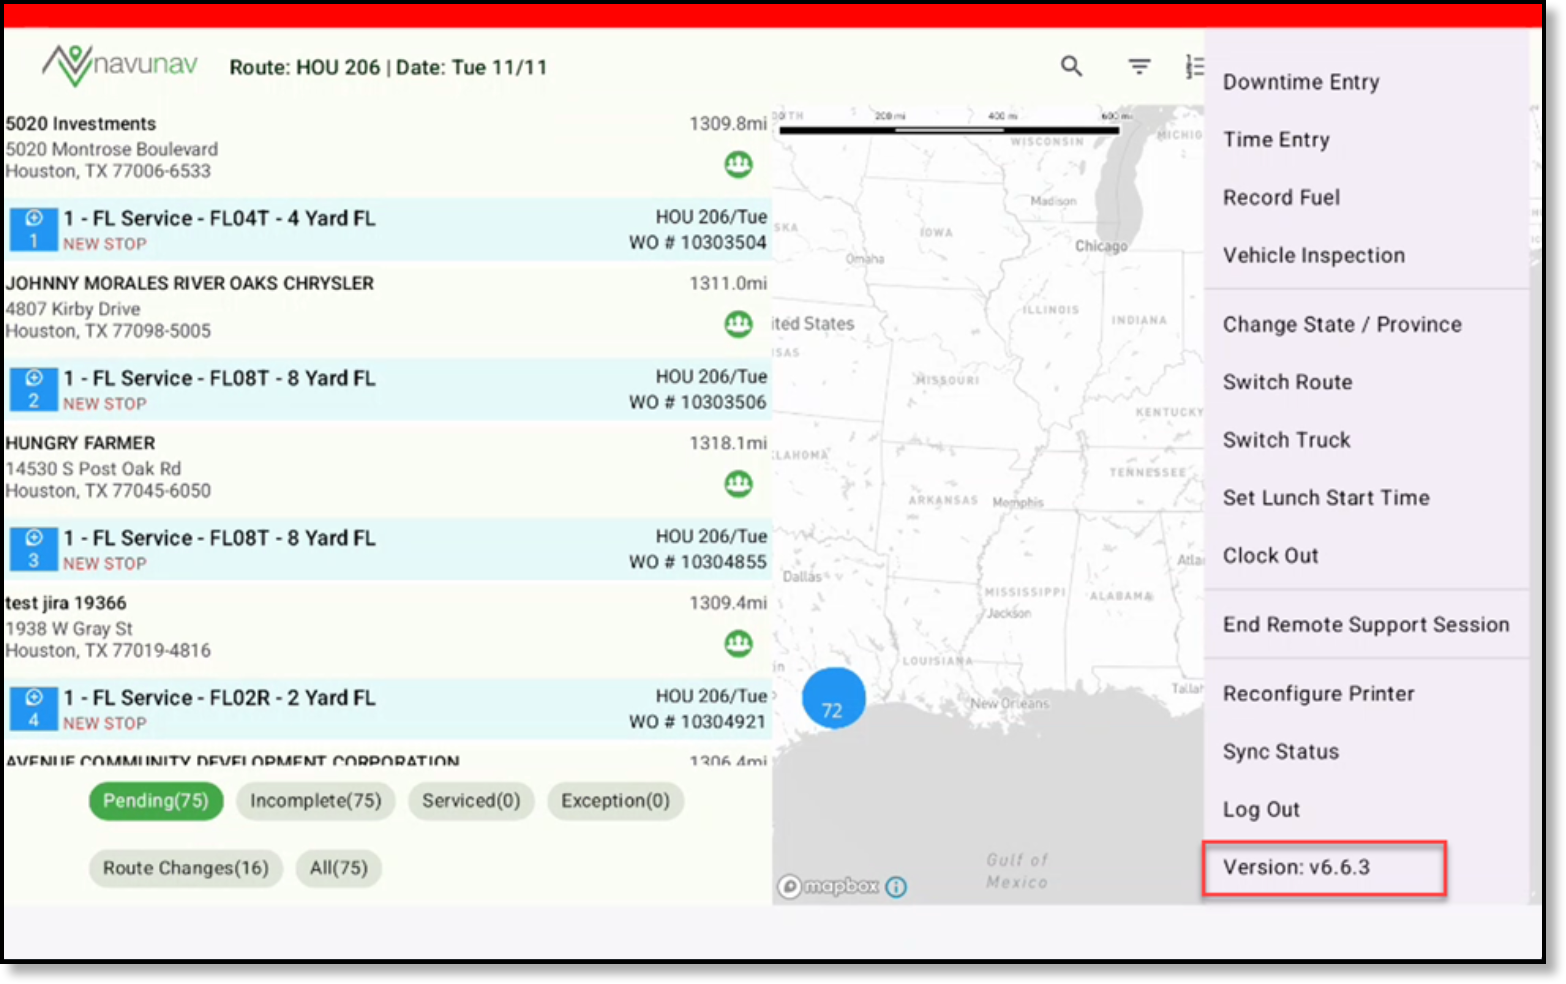The height and width of the screenshot is (984, 1566).
Task: Tap the green icon for Johnny Morales stop
Action: (x=738, y=324)
